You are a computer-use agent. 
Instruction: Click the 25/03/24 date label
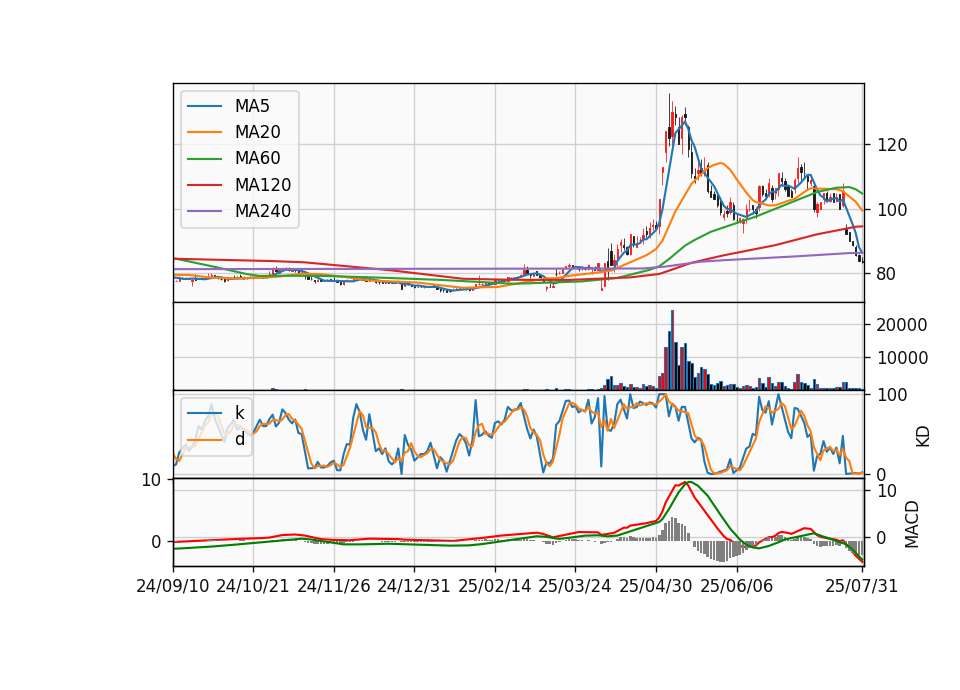point(575,586)
